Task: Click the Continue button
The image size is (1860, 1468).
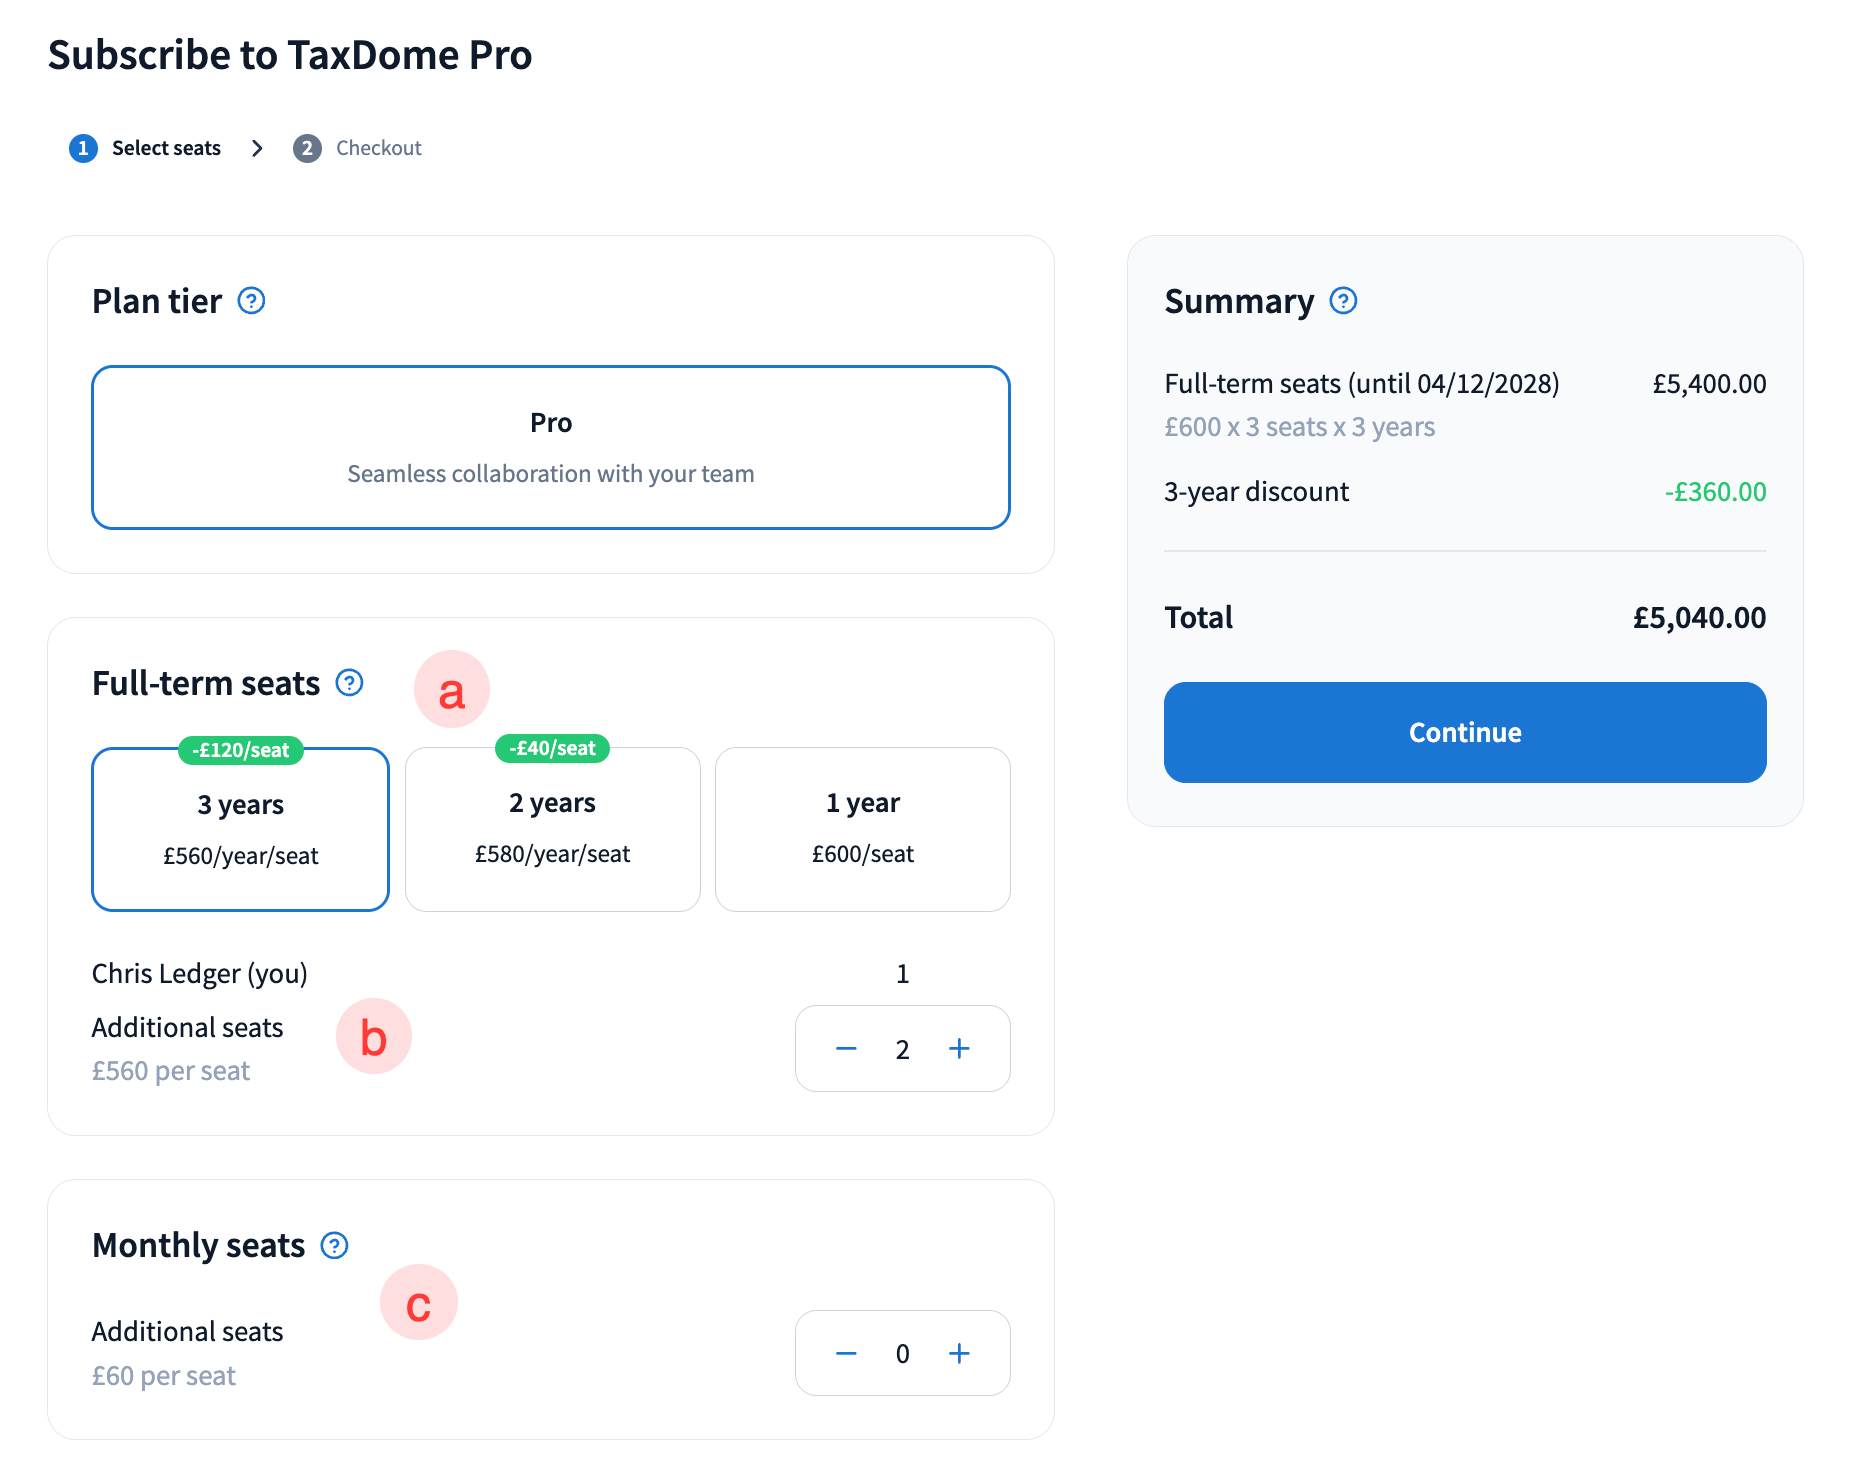Action: click(x=1464, y=732)
